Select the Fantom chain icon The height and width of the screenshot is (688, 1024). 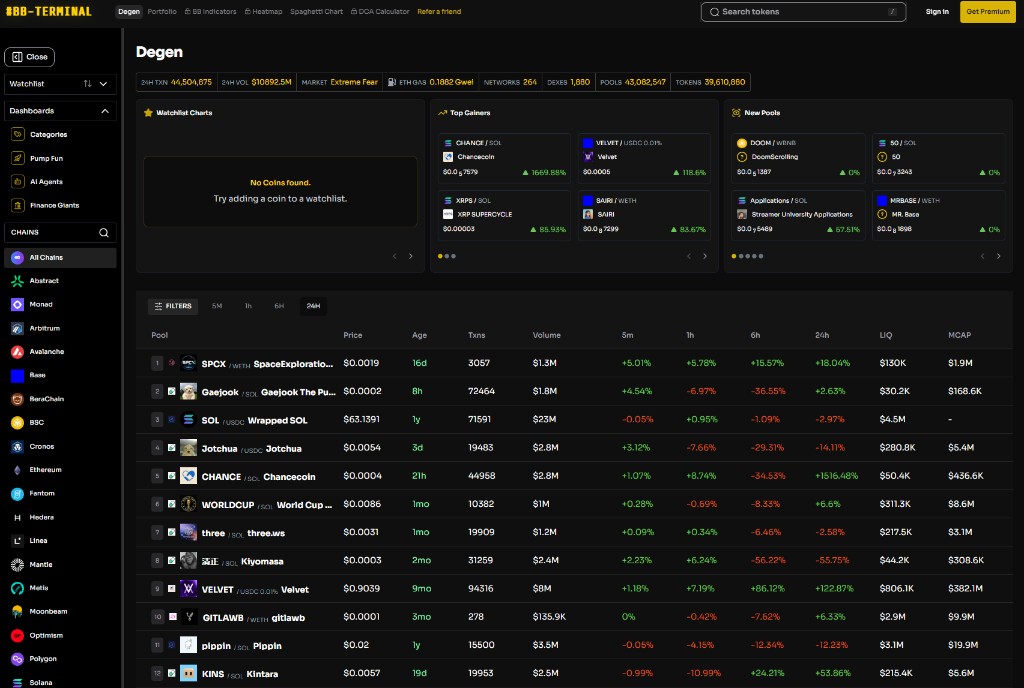18,493
